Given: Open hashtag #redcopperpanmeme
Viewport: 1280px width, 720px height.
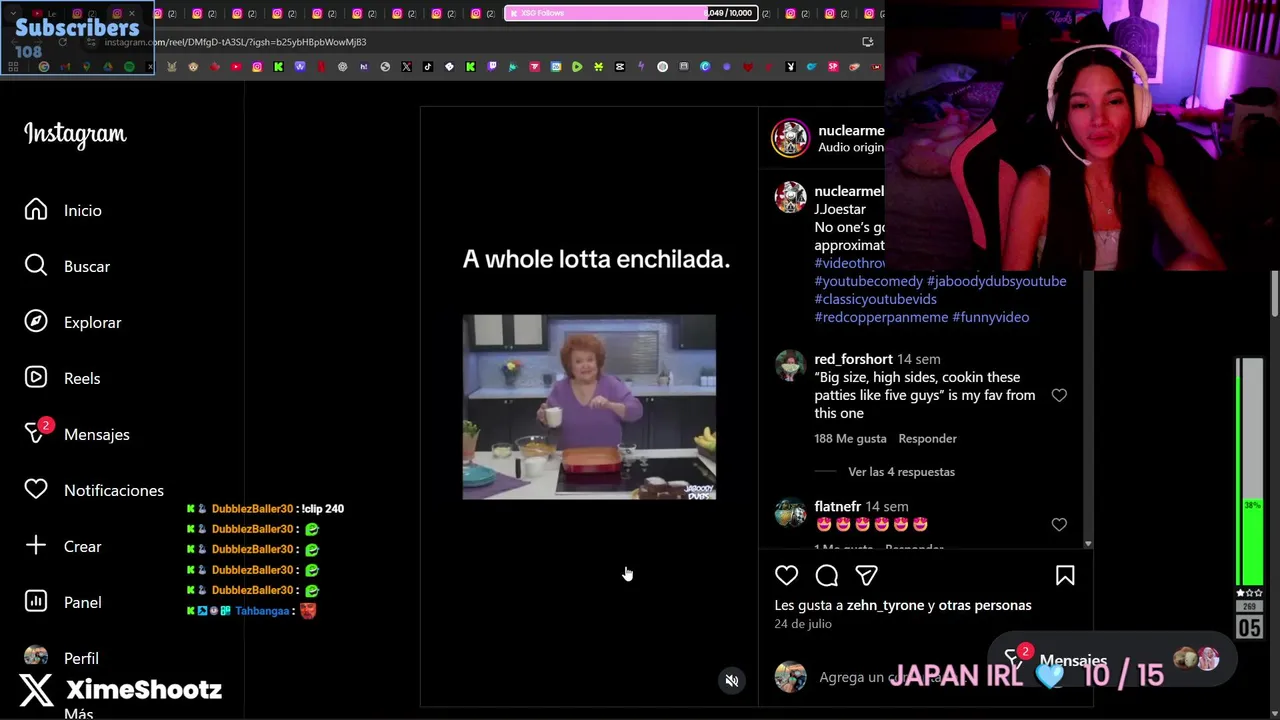Looking at the screenshot, I should click(881, 317).
